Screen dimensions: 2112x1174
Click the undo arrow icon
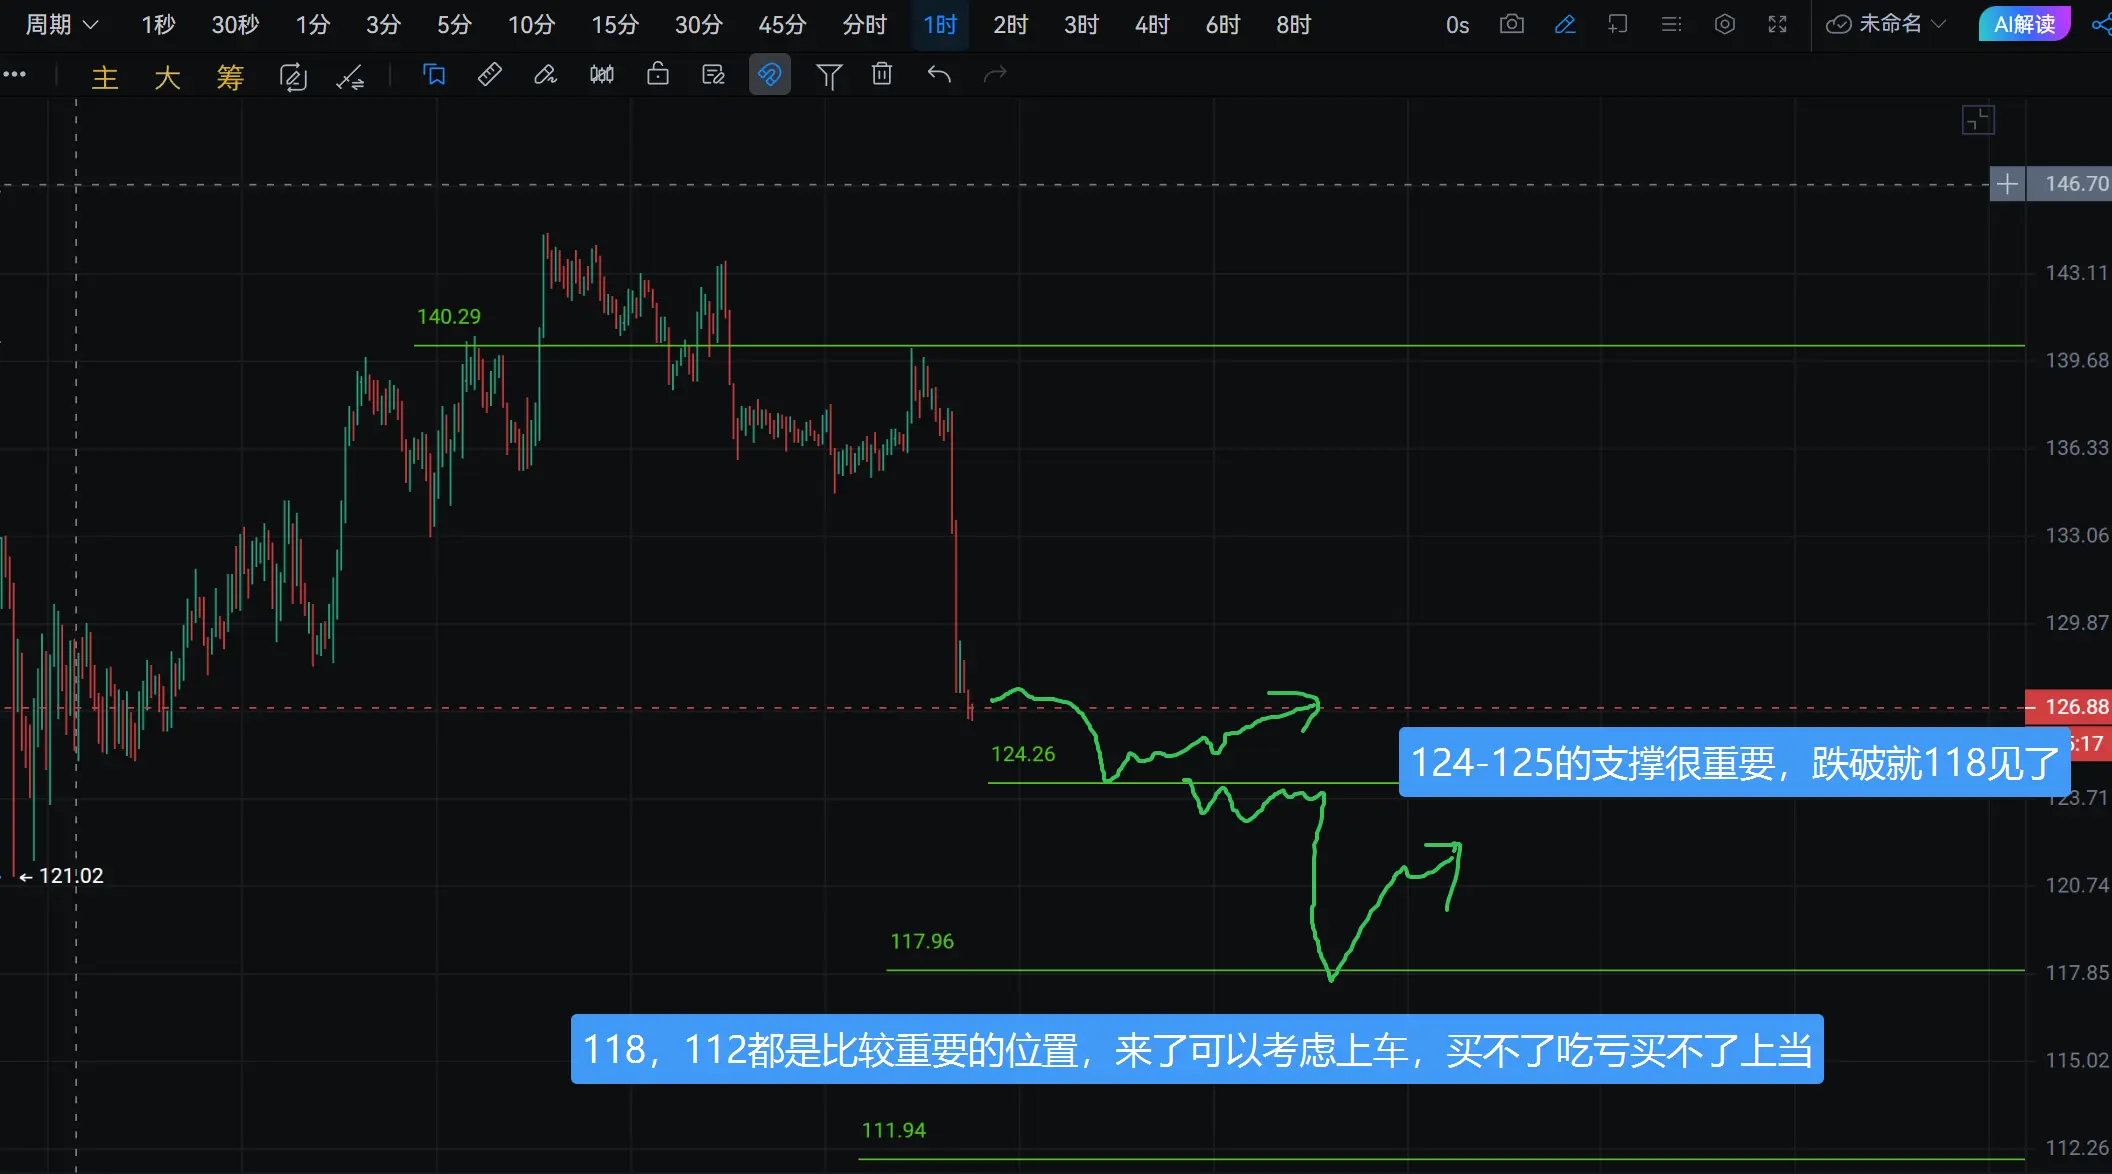938,74
